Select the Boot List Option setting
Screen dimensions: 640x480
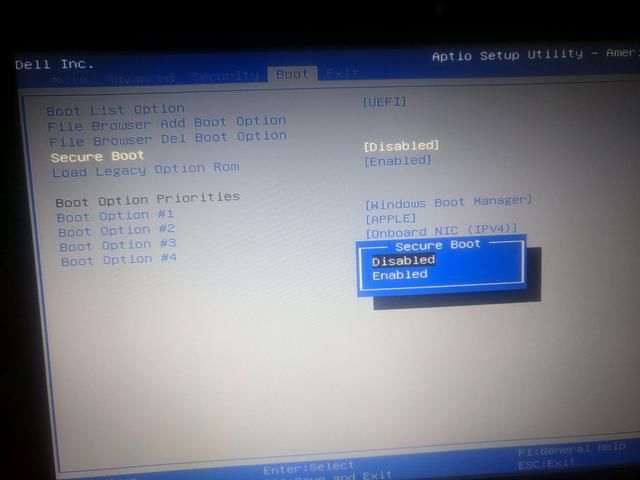(x=116, y=109)
